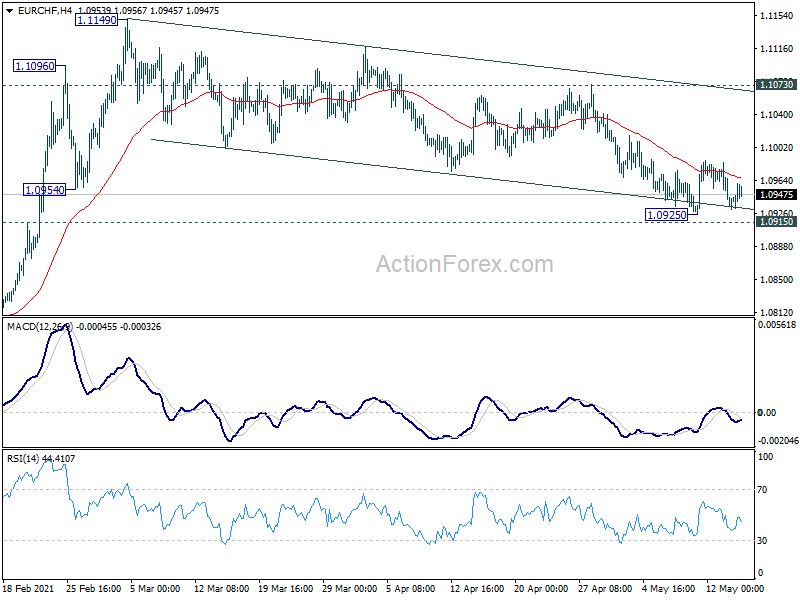Open the chart menu triangle beside EURCHF
Viewport: 800px width, 600px height.
point(9,11)
